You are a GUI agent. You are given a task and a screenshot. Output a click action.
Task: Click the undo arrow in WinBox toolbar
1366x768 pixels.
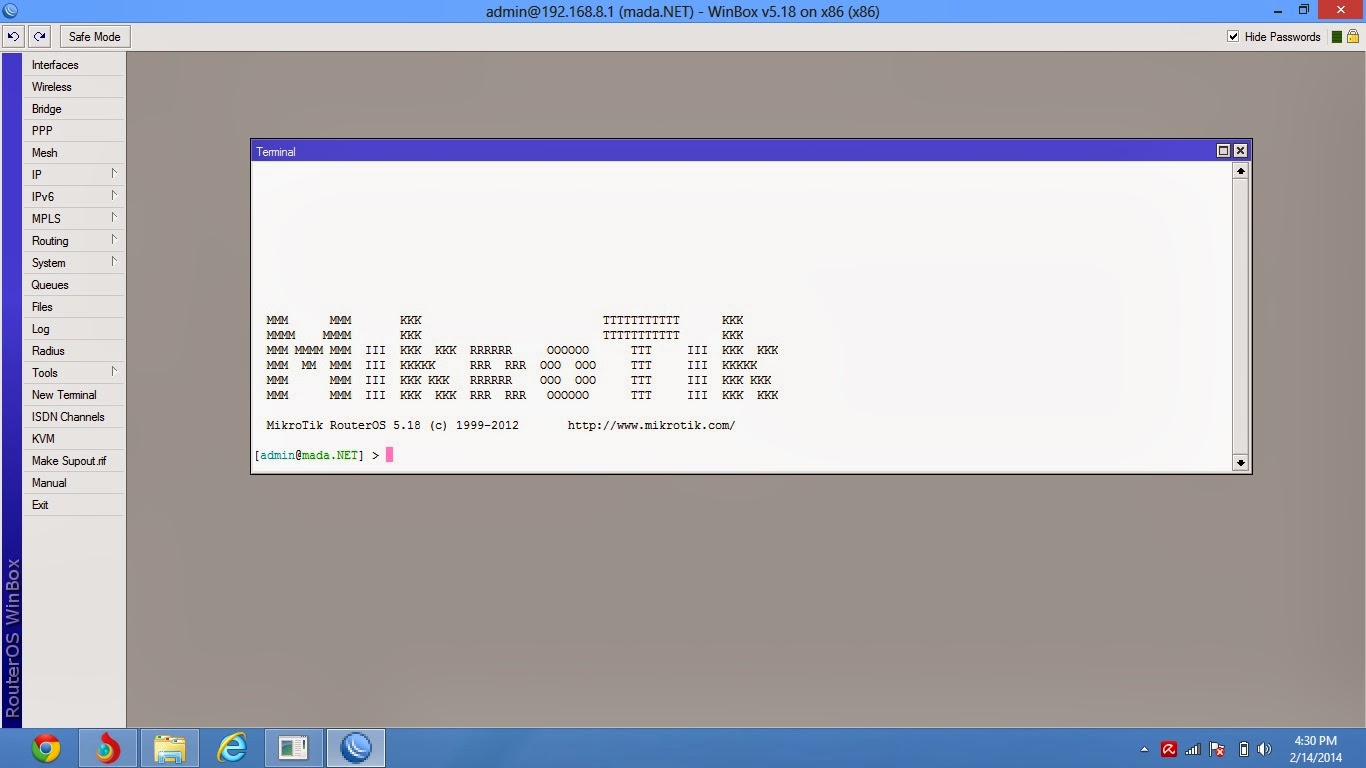click(14, 37)
